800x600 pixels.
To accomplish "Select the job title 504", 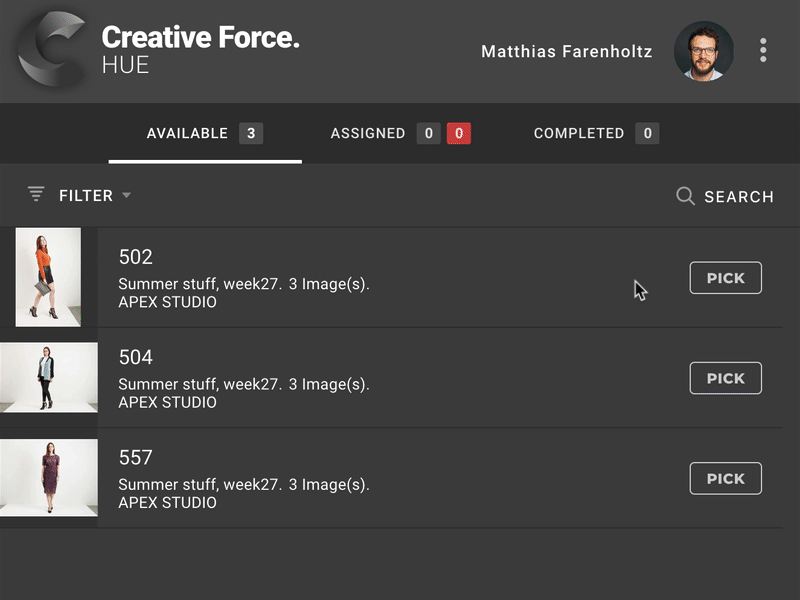I will click(136, 357).
